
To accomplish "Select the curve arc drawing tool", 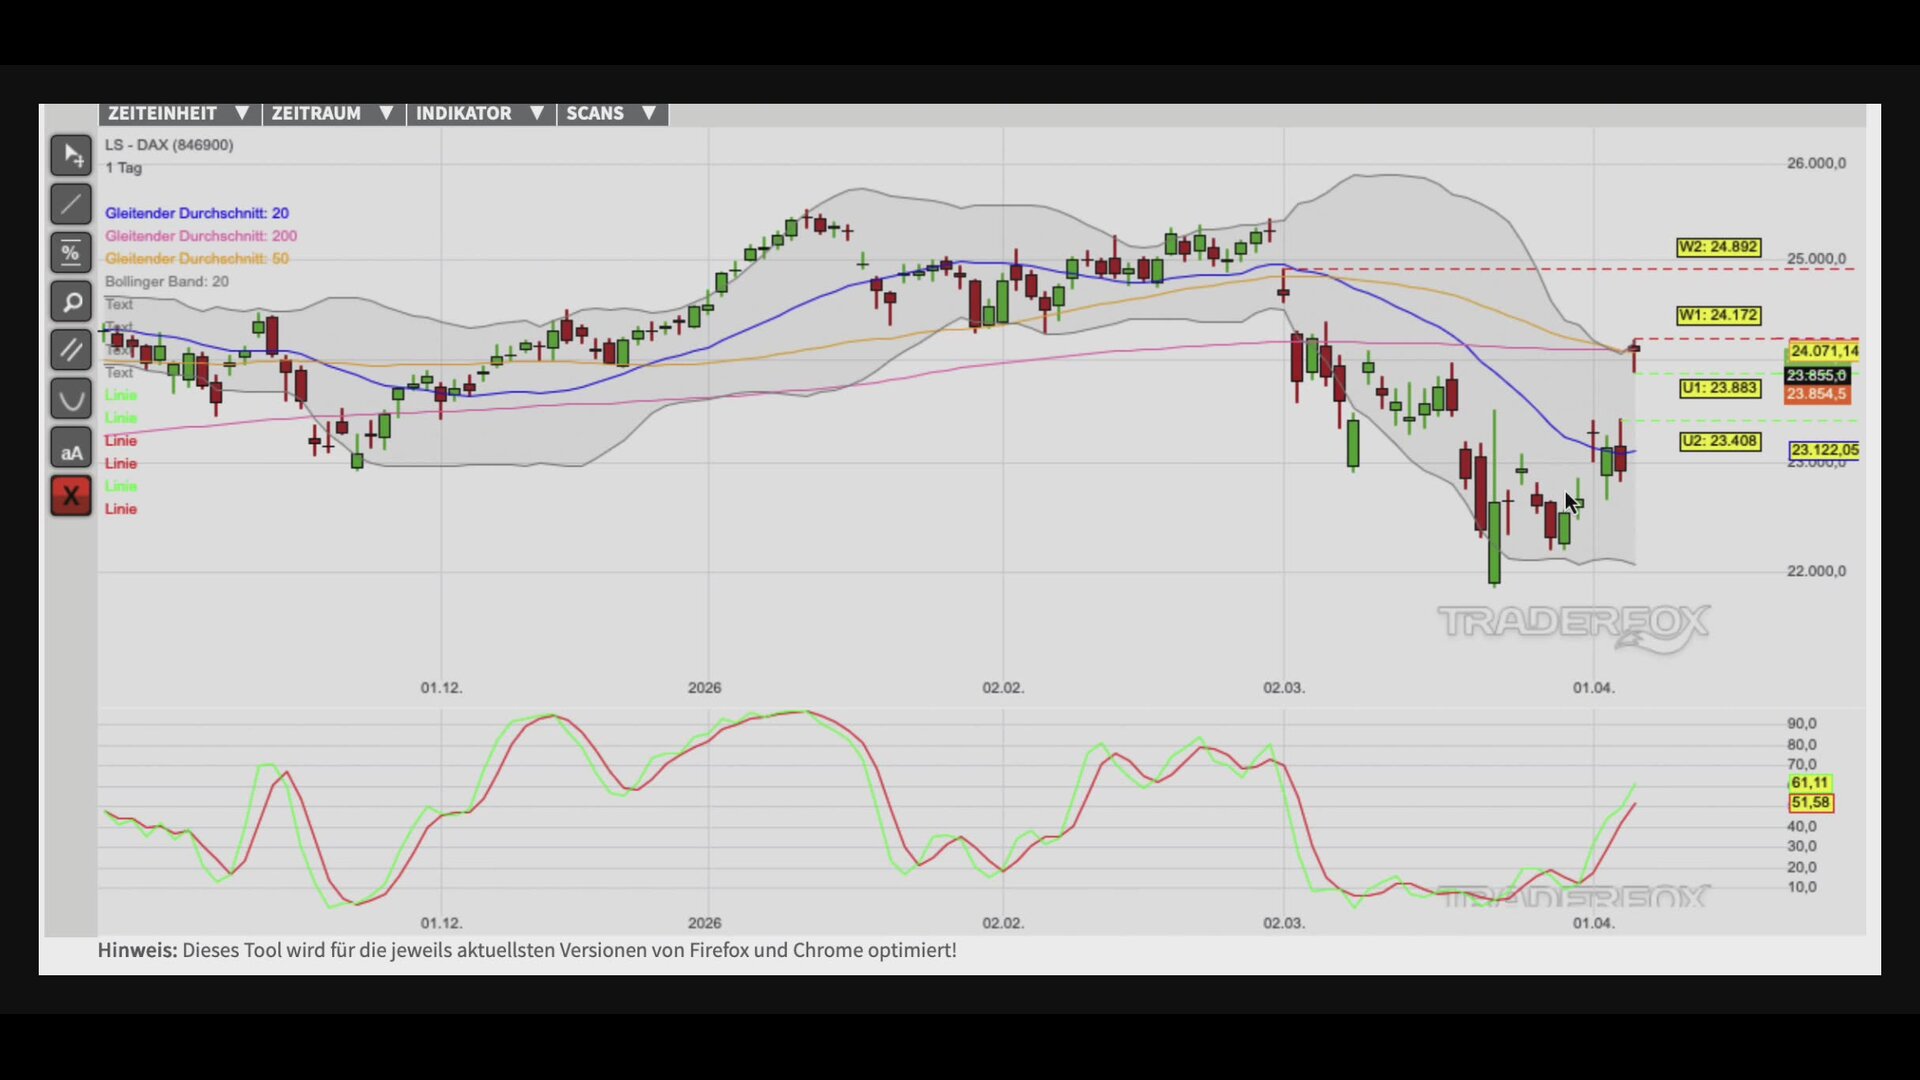I will pos(71,399).
